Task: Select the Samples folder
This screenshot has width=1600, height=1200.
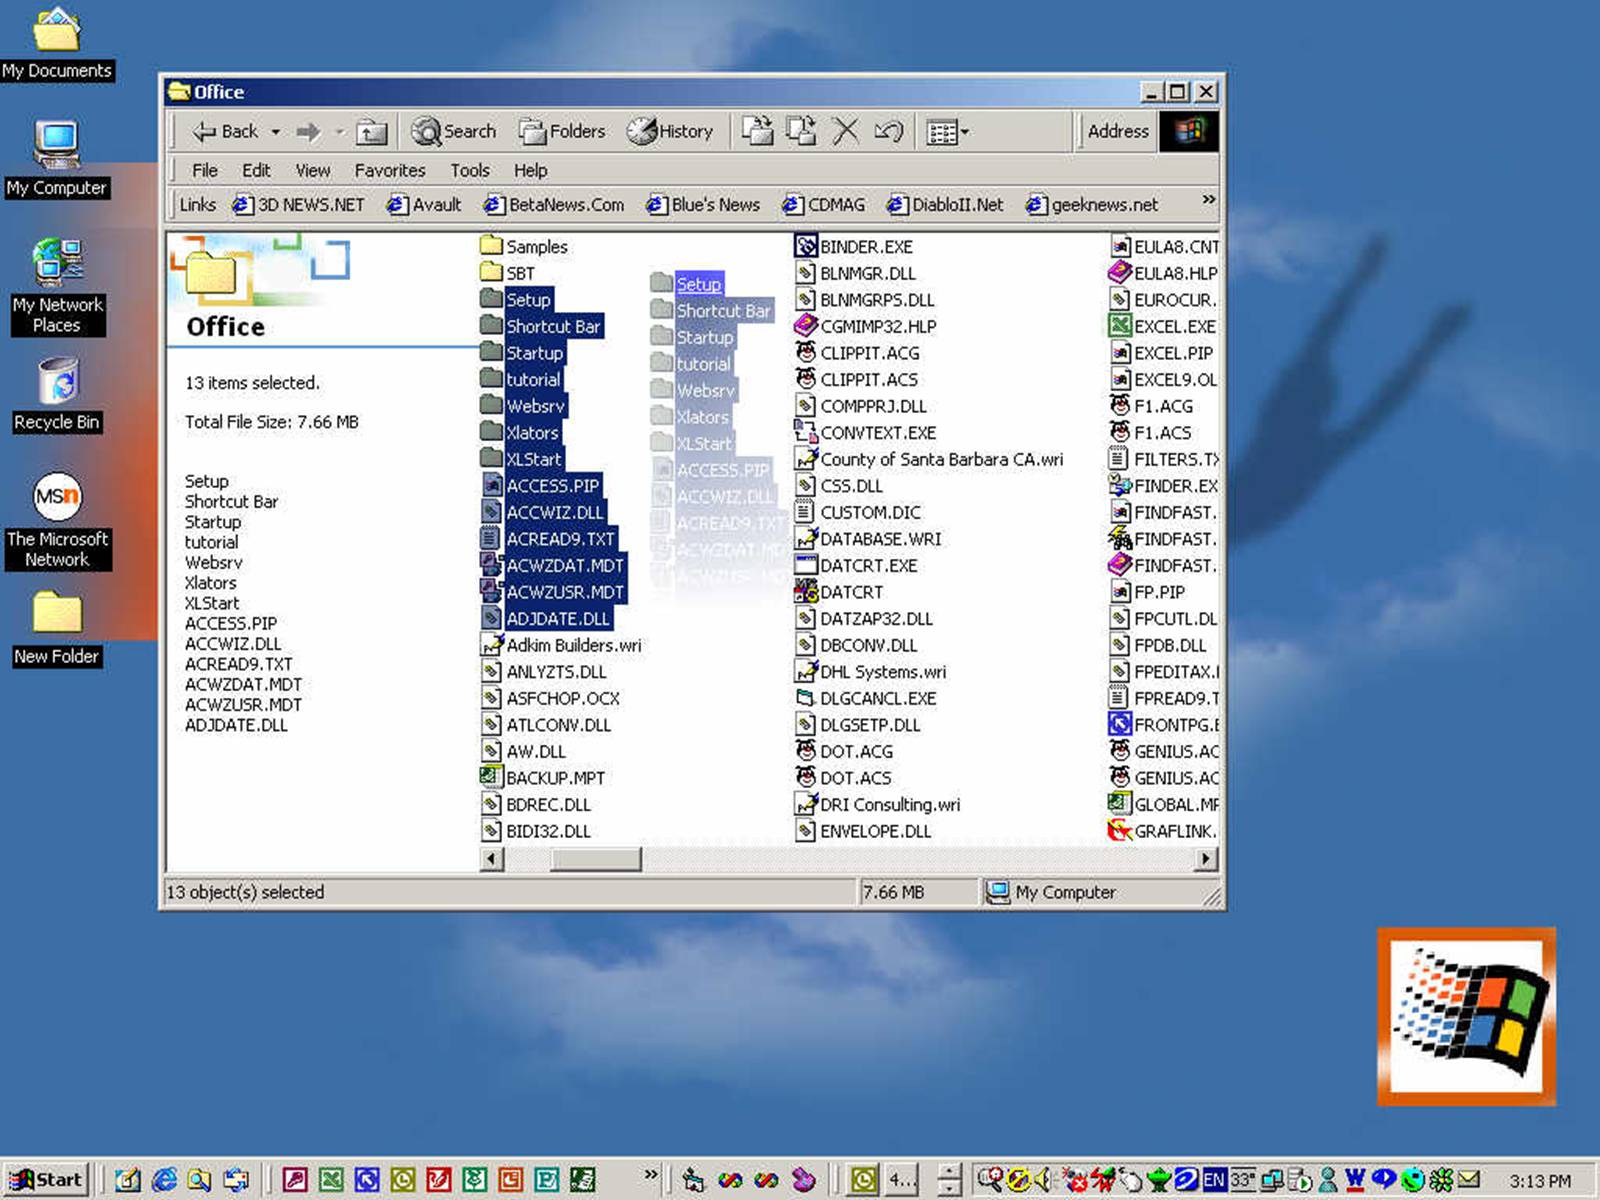Action: pyautogui.click(x=524, y=246)
